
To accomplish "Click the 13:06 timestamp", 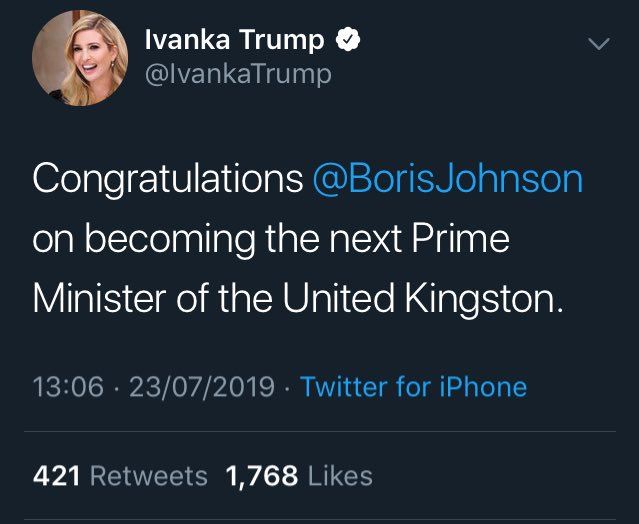I will [68, 386].
